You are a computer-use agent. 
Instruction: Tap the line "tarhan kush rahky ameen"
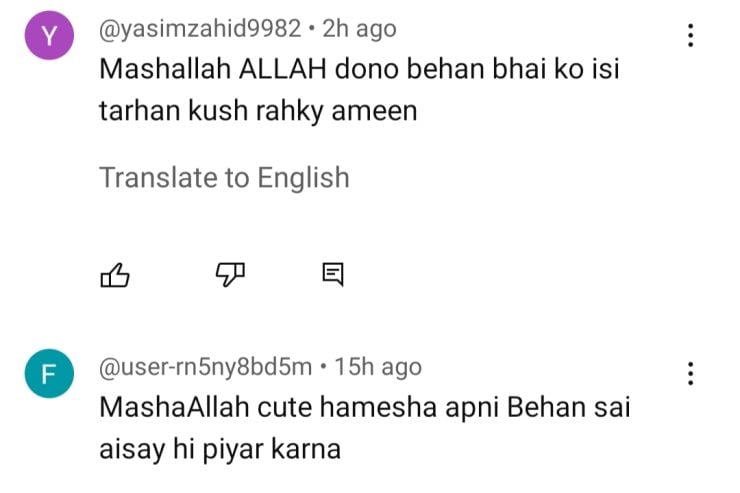(257, 111)
